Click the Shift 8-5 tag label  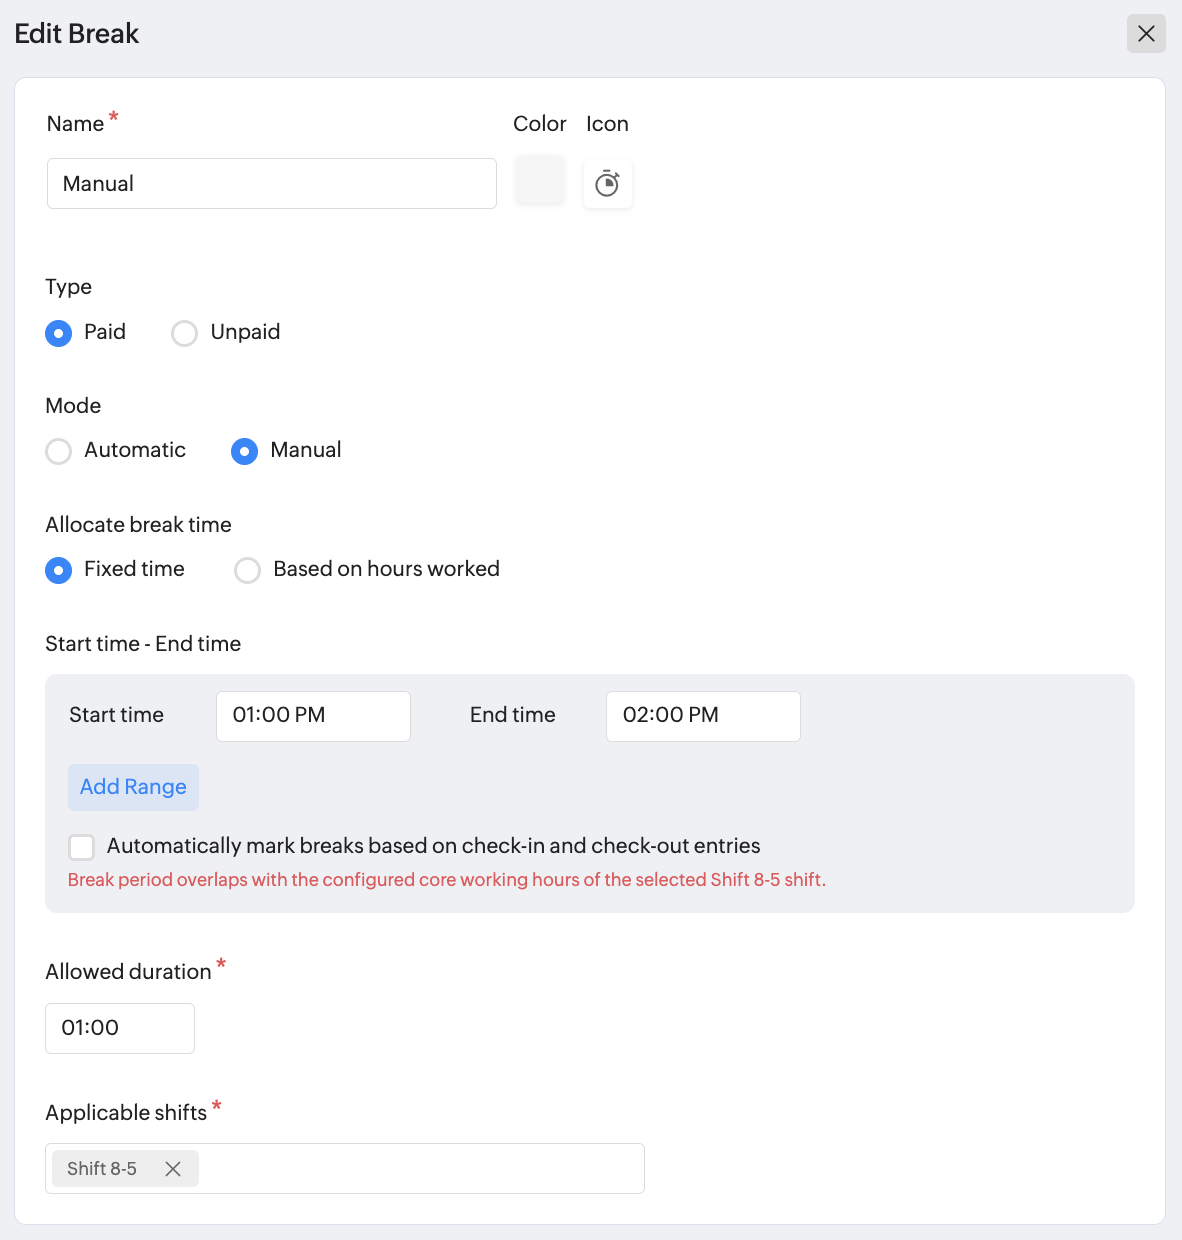click(102, 1169)
